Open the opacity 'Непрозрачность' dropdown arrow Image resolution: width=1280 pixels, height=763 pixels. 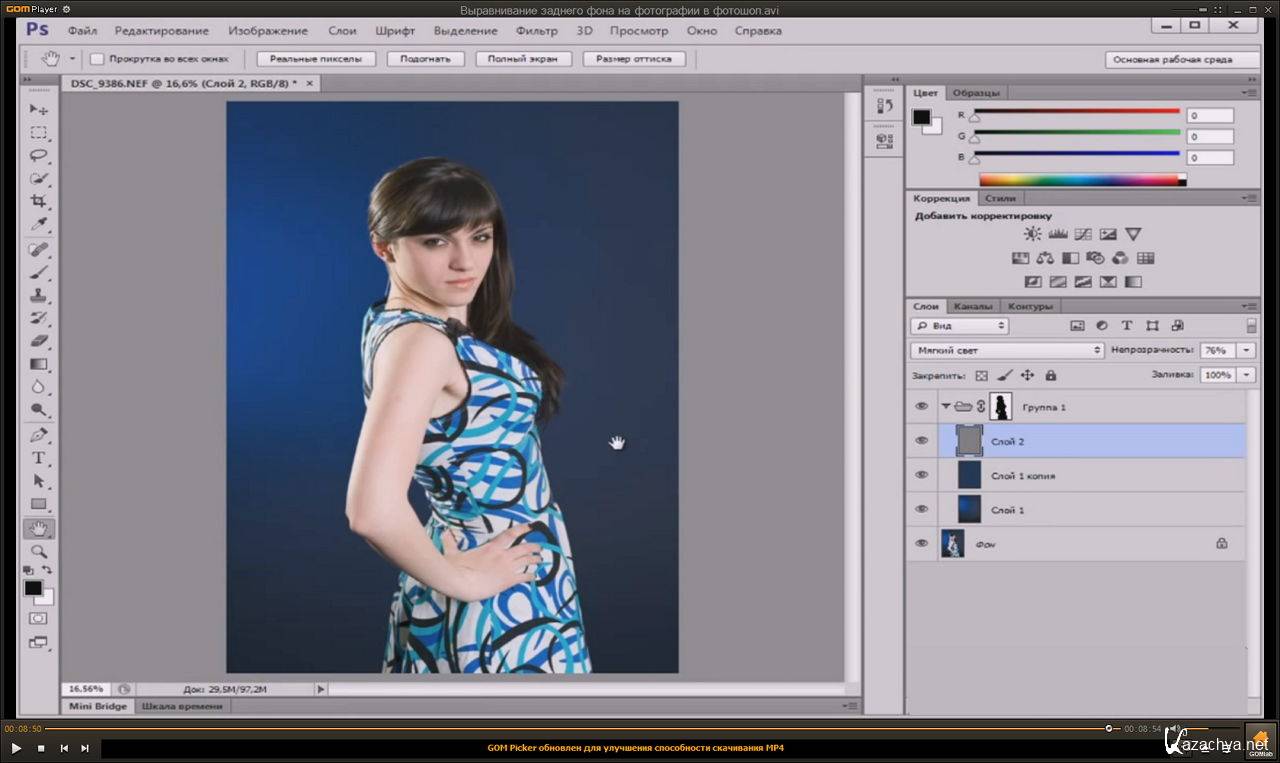[x=1246, y=351]
